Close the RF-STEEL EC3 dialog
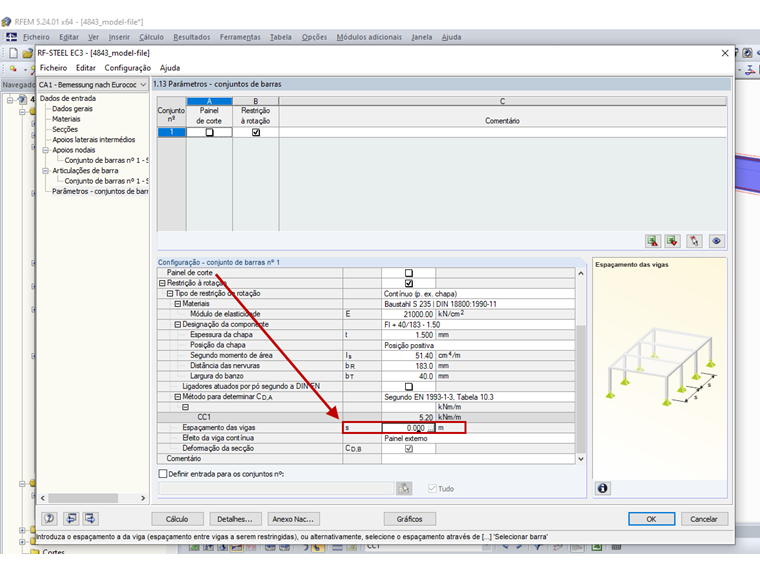760x570 pixels. coord(725,53)
